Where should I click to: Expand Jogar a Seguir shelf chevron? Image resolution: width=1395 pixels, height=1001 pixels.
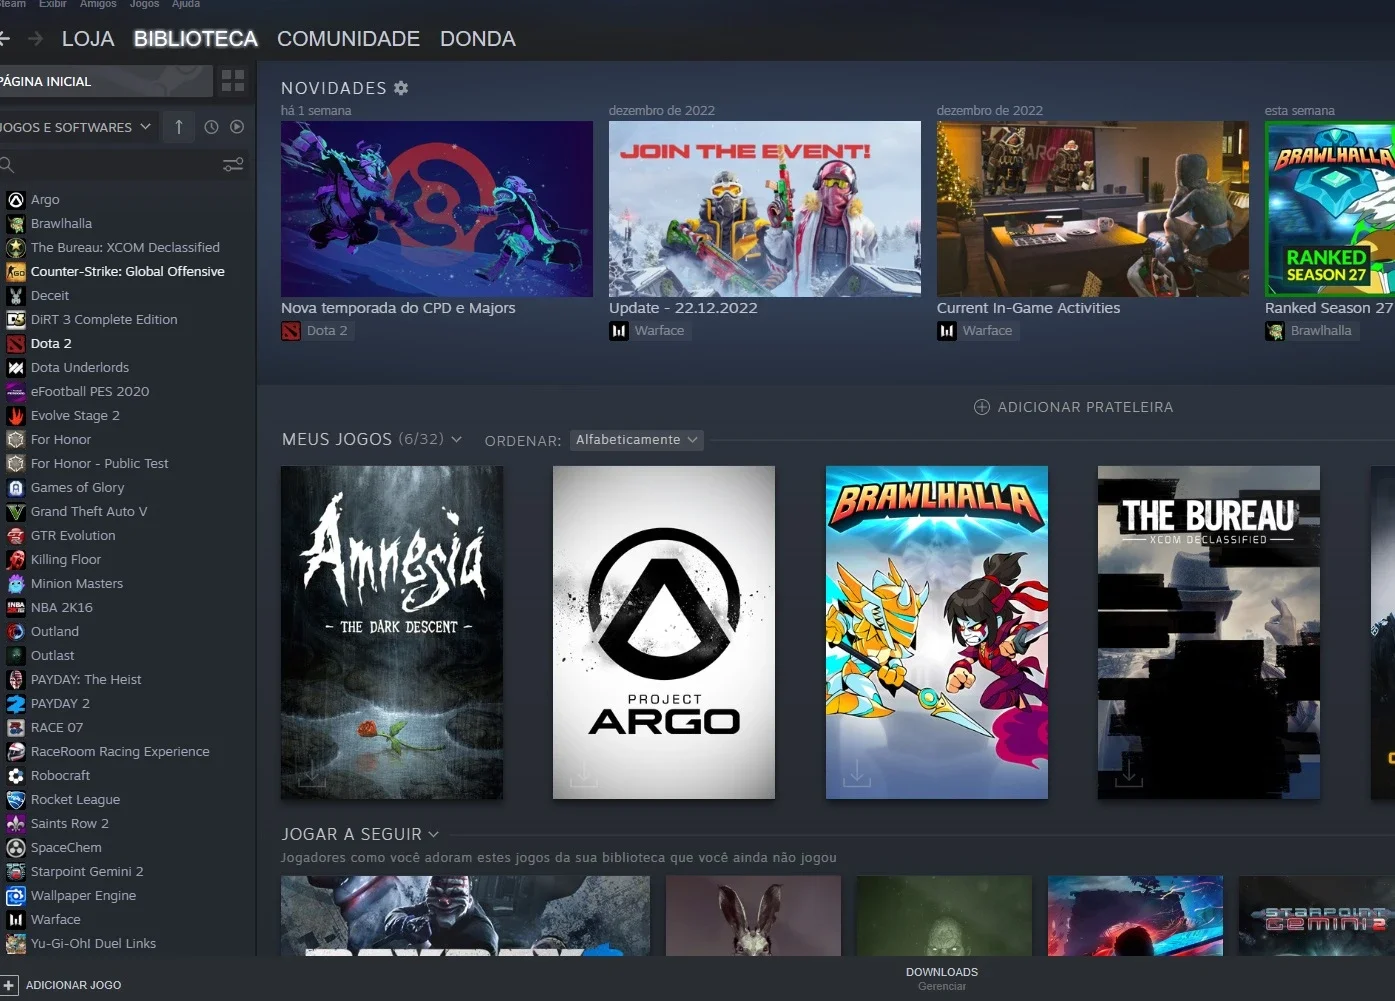[x=433, y=834]
